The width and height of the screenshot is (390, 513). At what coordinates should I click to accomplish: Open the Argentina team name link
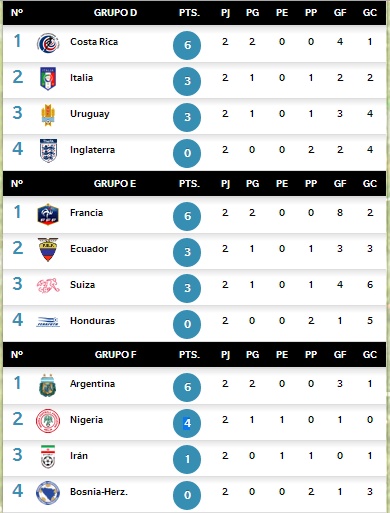click(x=92, y=384)
